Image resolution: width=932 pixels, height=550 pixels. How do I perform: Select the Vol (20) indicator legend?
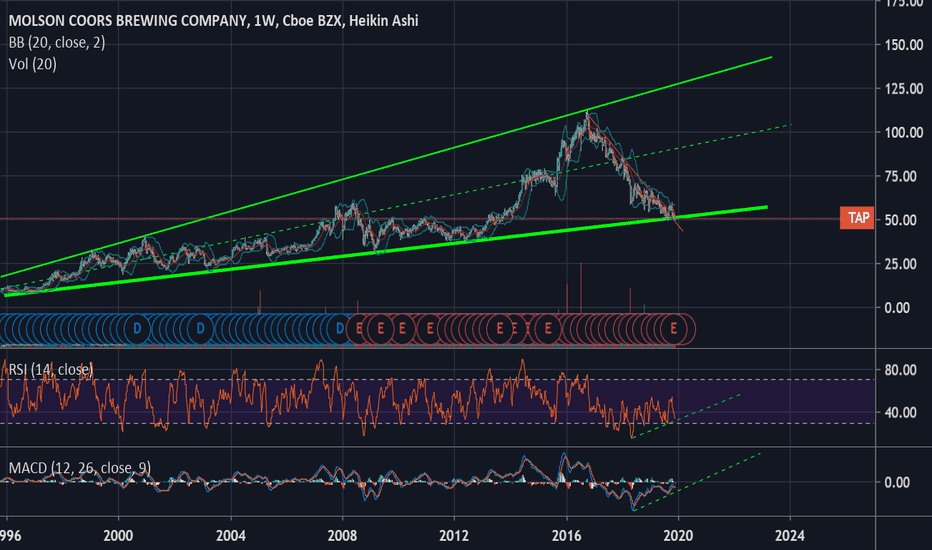click(x=33, y=64)
